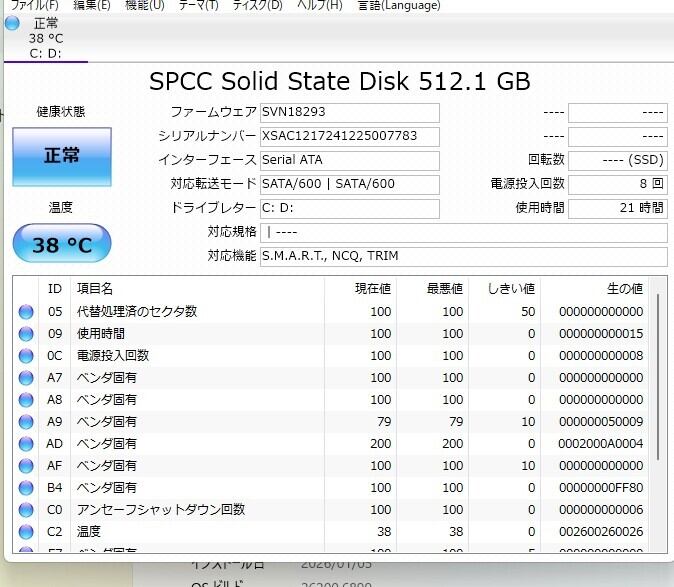Click the 対応規格 standard field
Viewport: 674px width, 587px height.
[463, 232]
